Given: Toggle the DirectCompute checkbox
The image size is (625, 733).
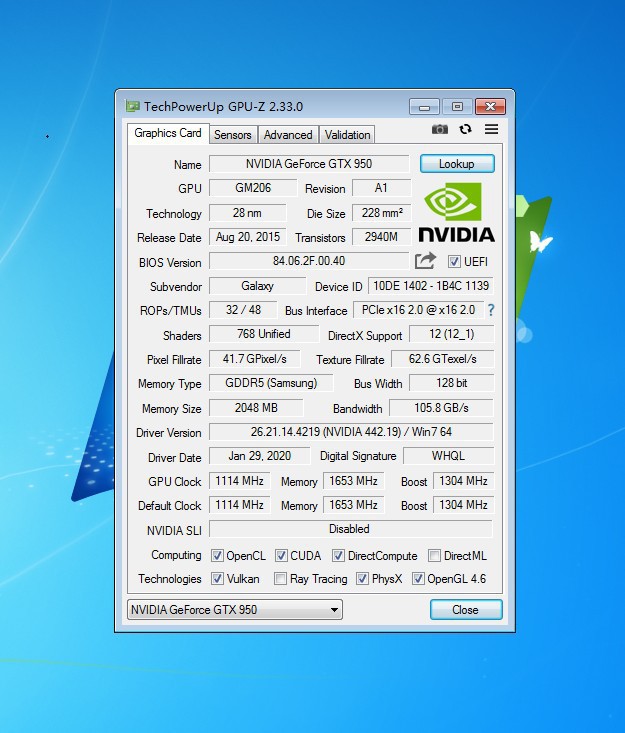Looking at the screenshot, I should pyautogui.click(x=338, y=555).
